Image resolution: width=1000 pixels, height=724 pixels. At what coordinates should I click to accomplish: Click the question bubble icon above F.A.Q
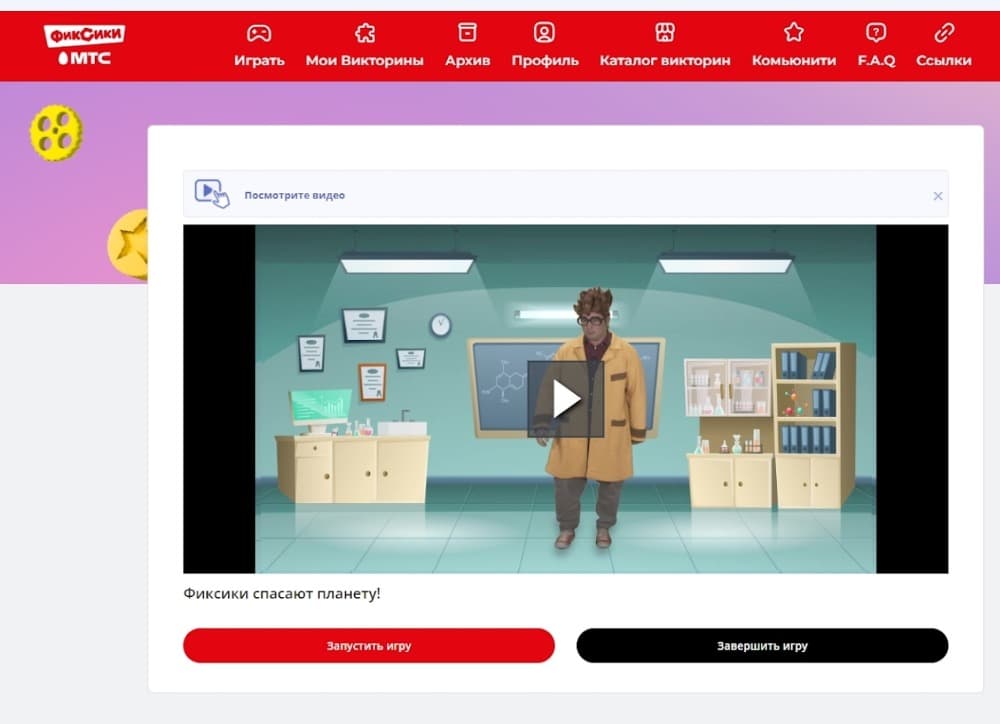point(876,32)
